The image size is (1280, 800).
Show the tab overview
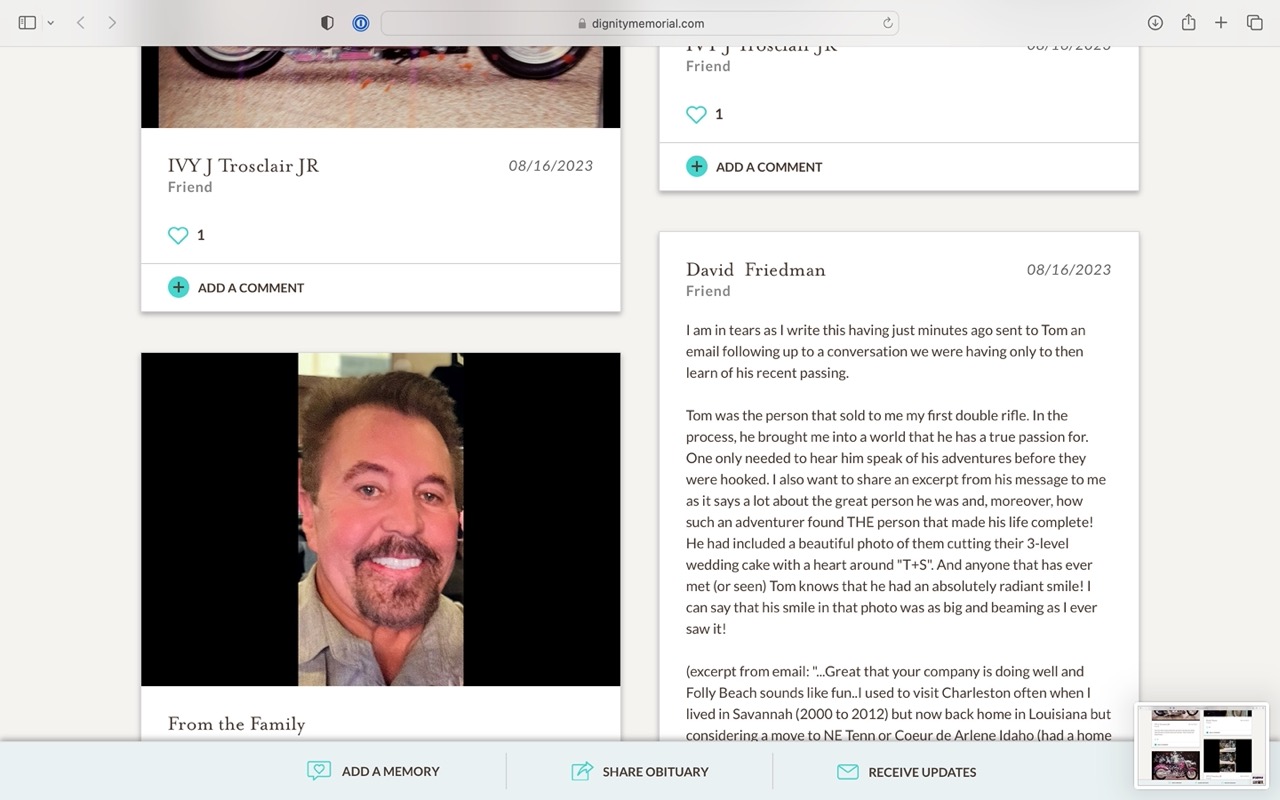pyautogui.click(x=1254, y=23)
